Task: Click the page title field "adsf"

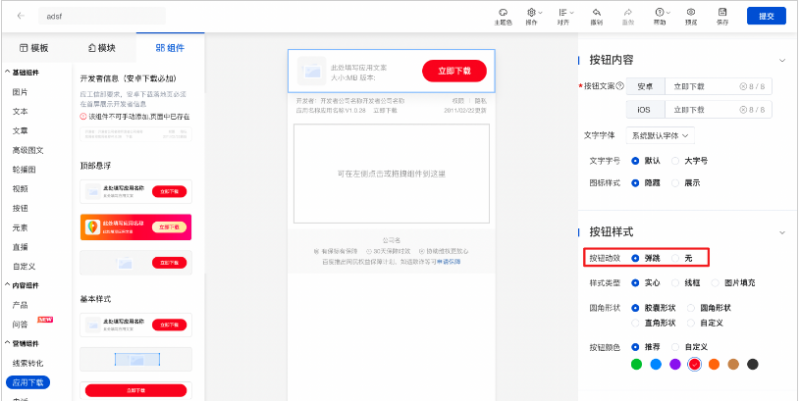Action: [x=102, y=16]
